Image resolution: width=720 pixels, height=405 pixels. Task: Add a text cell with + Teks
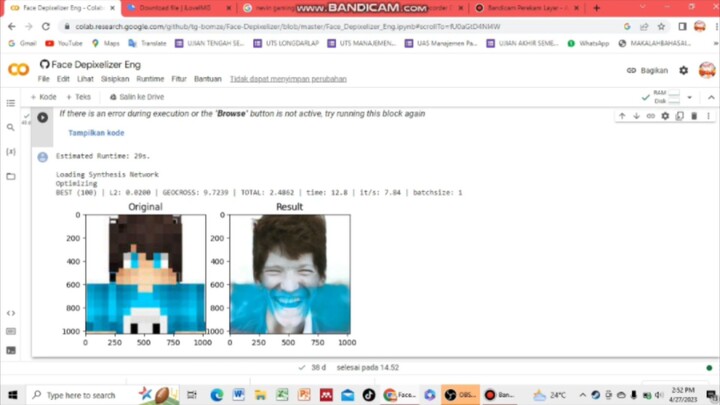click(79, 97)
